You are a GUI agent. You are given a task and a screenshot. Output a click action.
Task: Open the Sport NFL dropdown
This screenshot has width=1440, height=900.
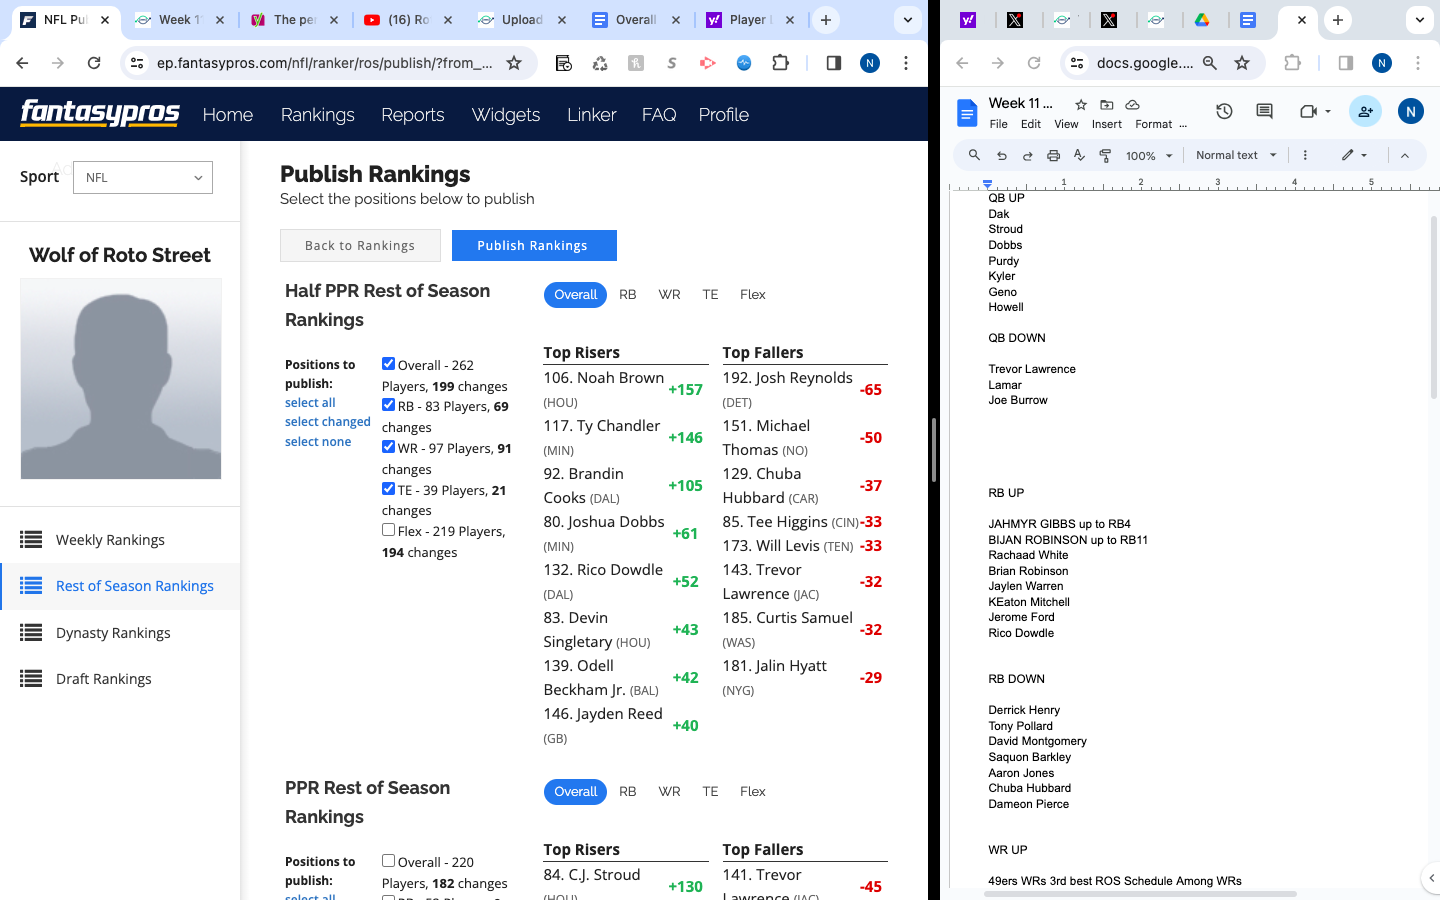click(143, 177)
